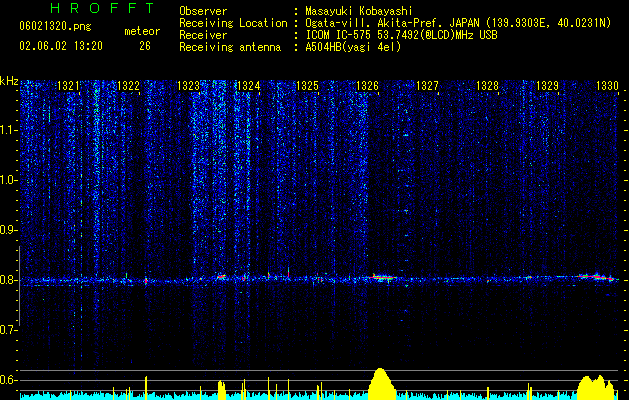The width and height of the screenshot is (629, 400).
Task: Click the kHz axis unit label
Action: [9, 81]
